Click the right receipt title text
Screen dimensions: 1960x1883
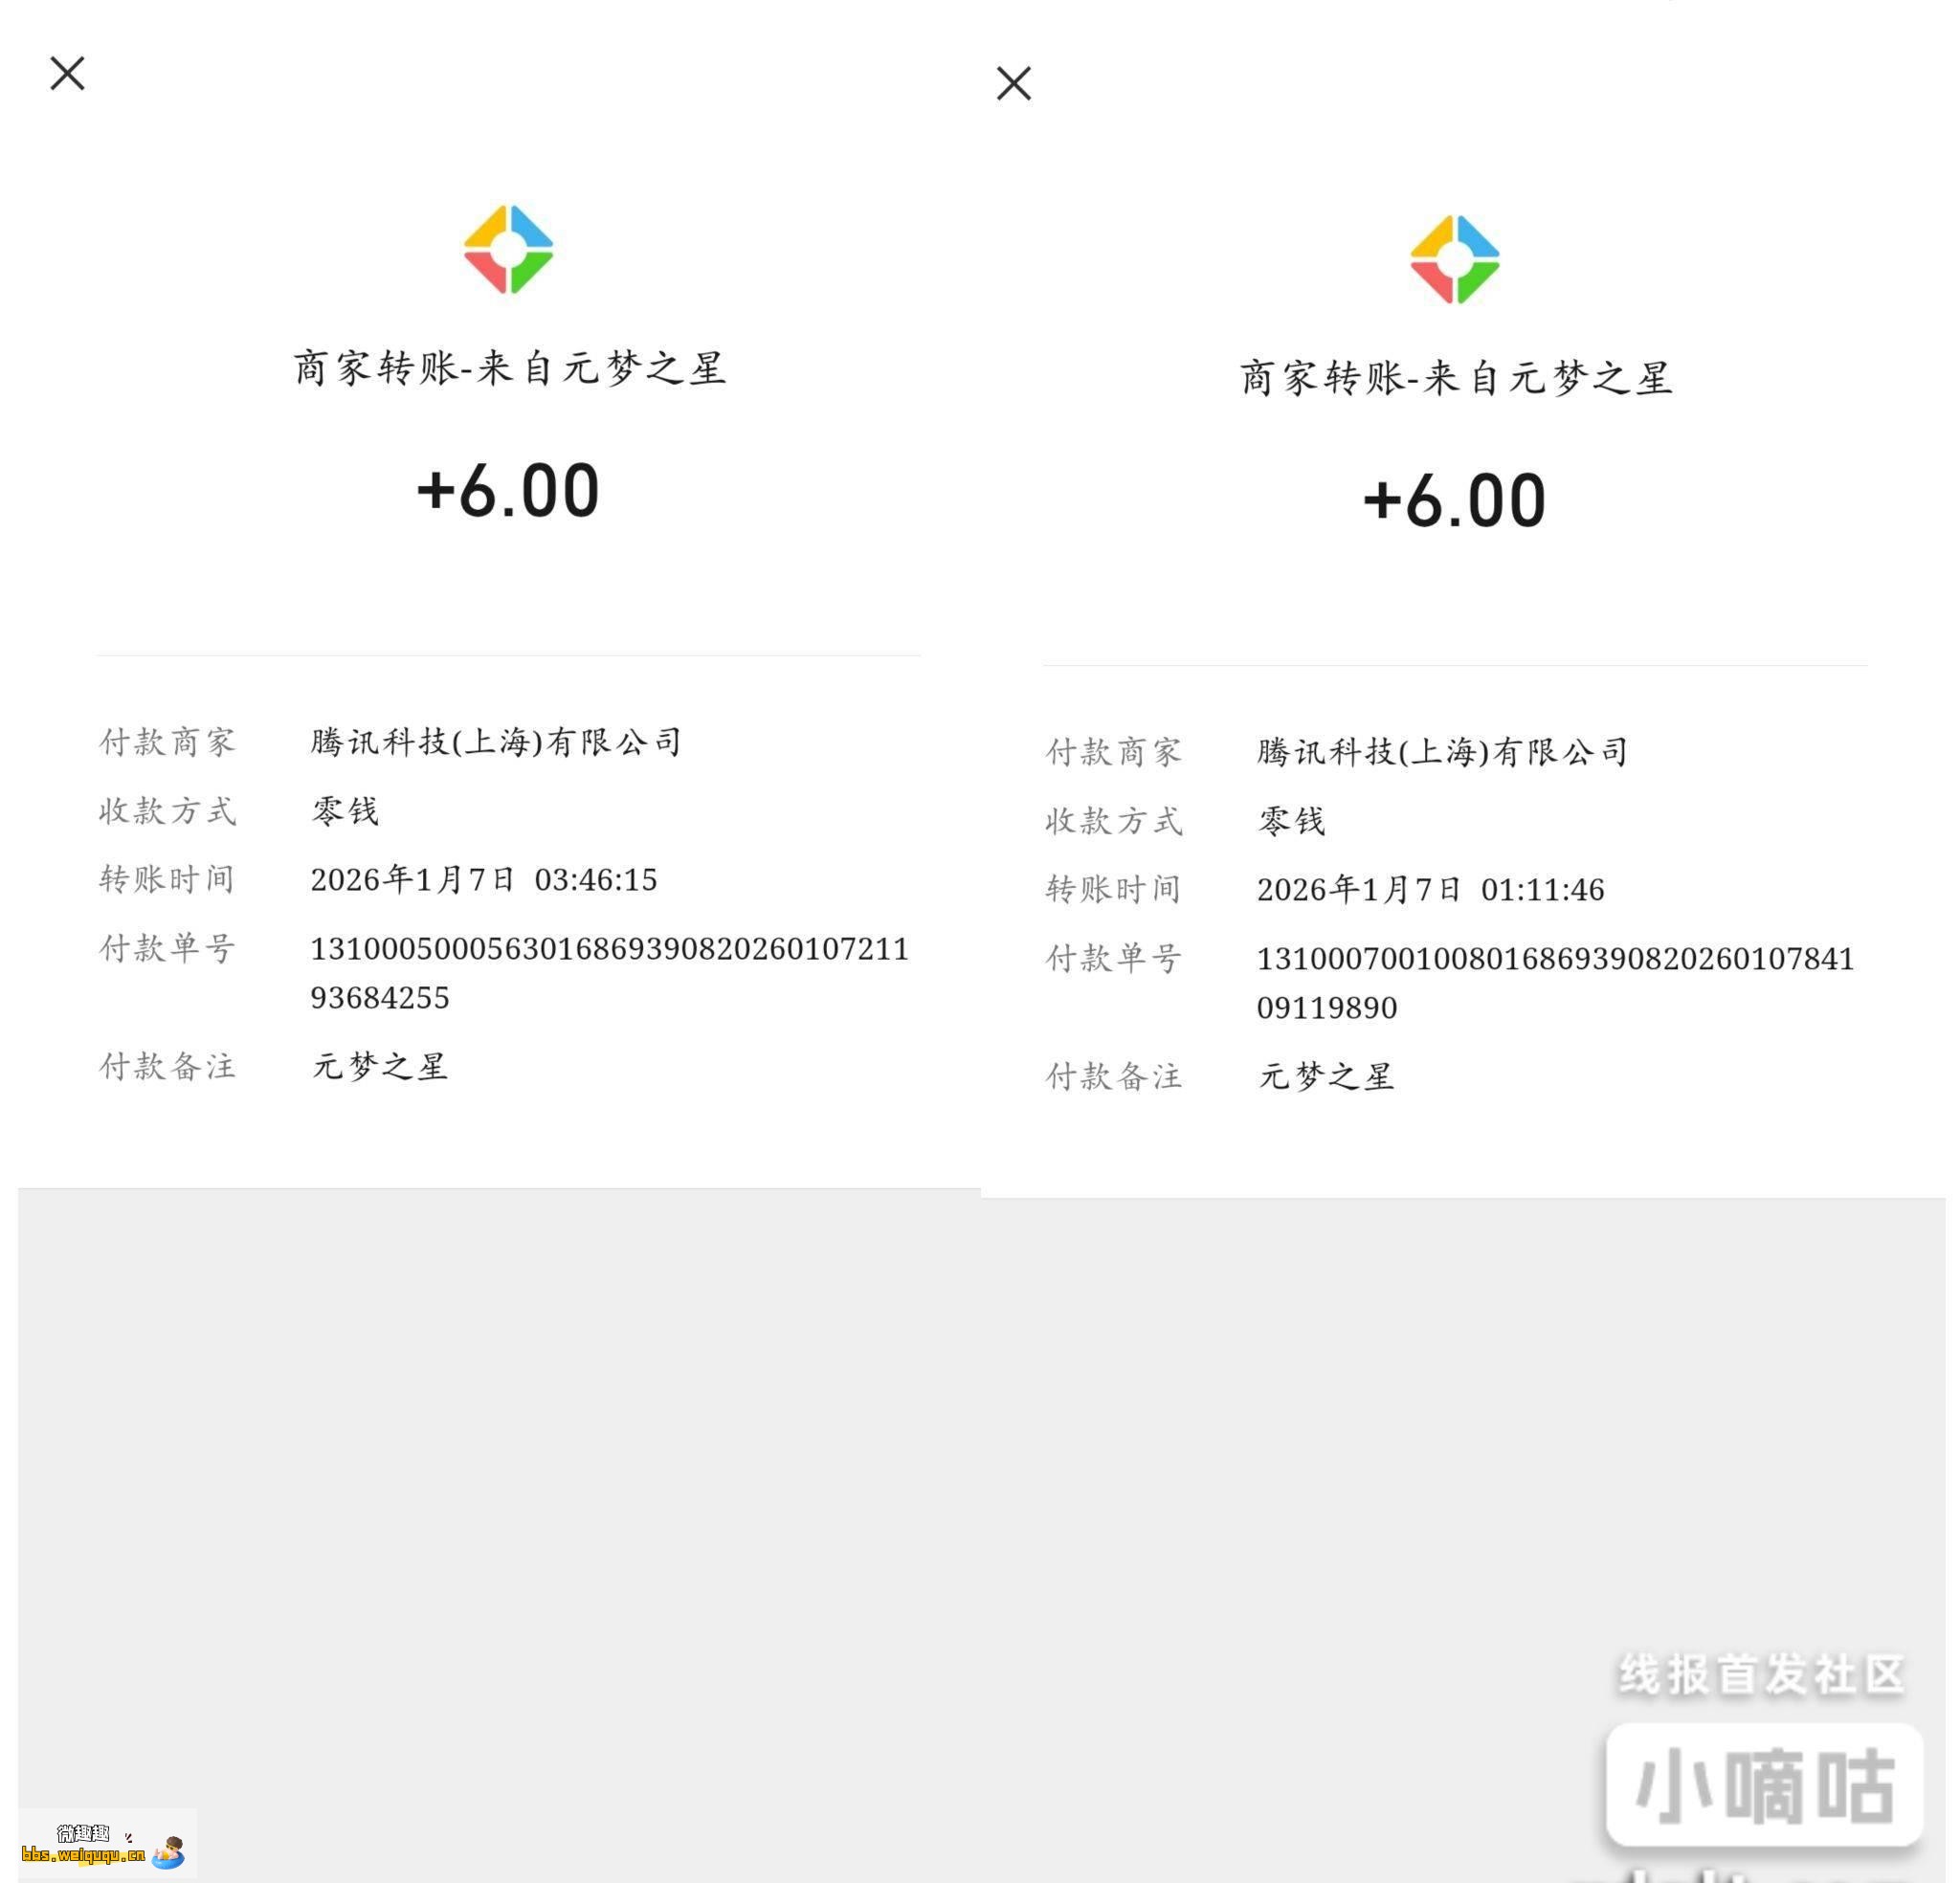1455,378
